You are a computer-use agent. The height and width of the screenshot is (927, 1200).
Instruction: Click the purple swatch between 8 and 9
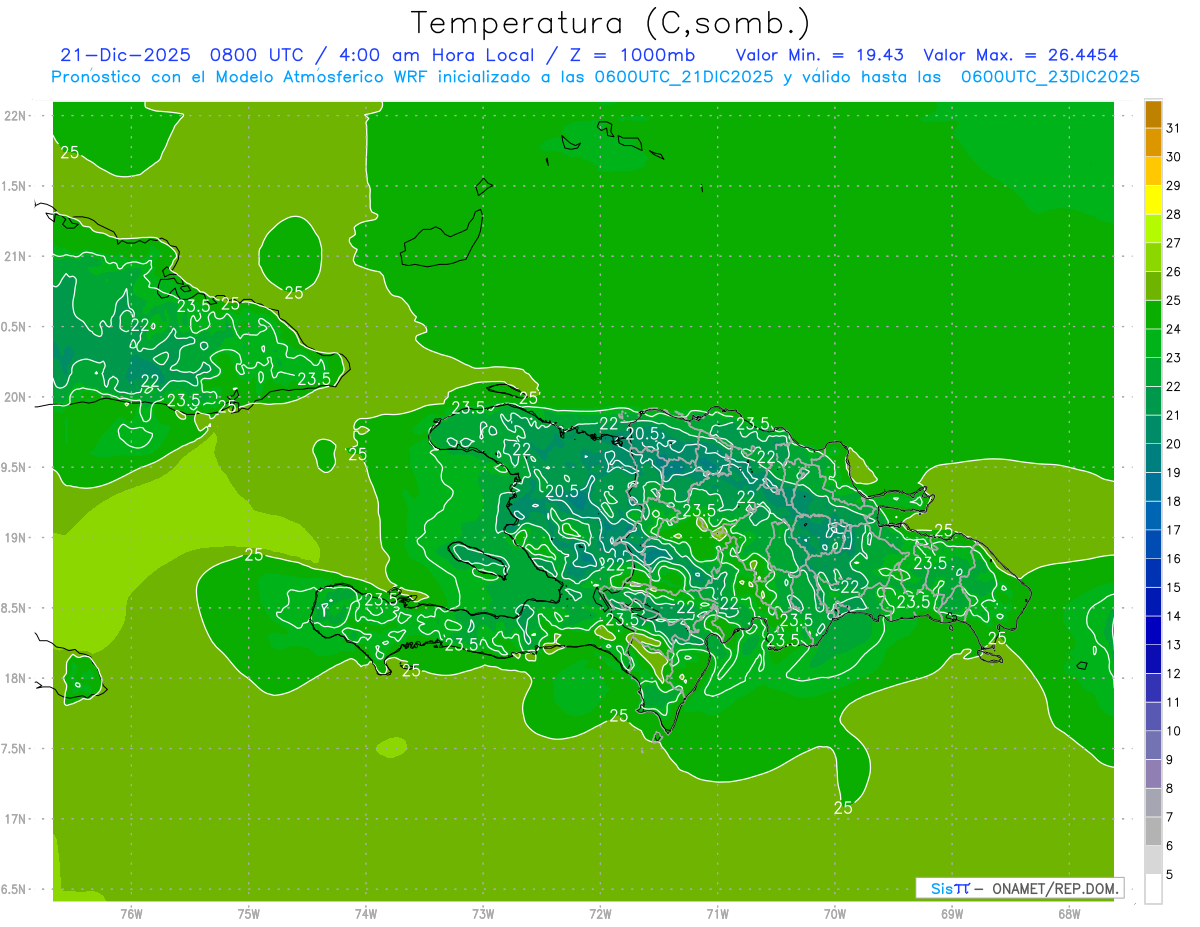pyautogui.click(x=1153, y=774)
